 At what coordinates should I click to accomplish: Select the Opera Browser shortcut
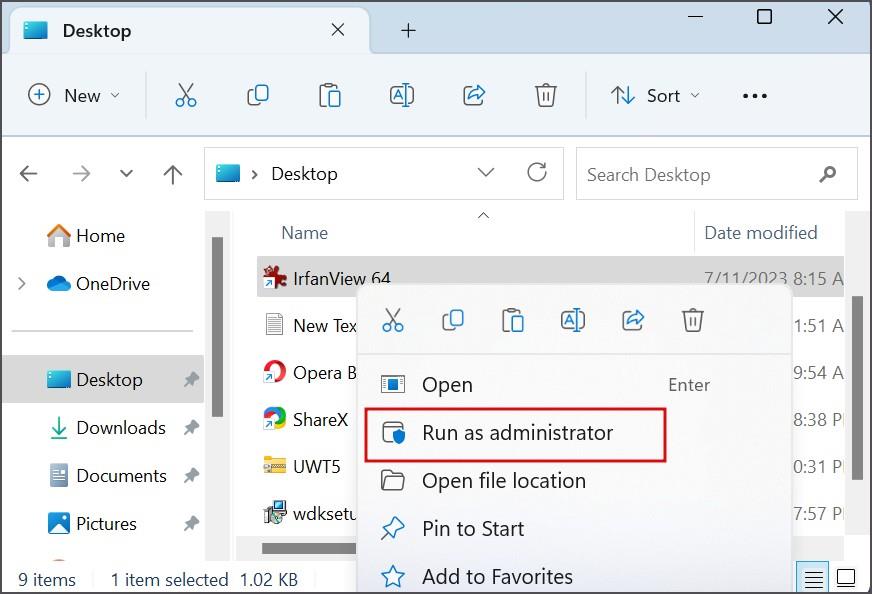pyautogui.click(x=309, y=372)
